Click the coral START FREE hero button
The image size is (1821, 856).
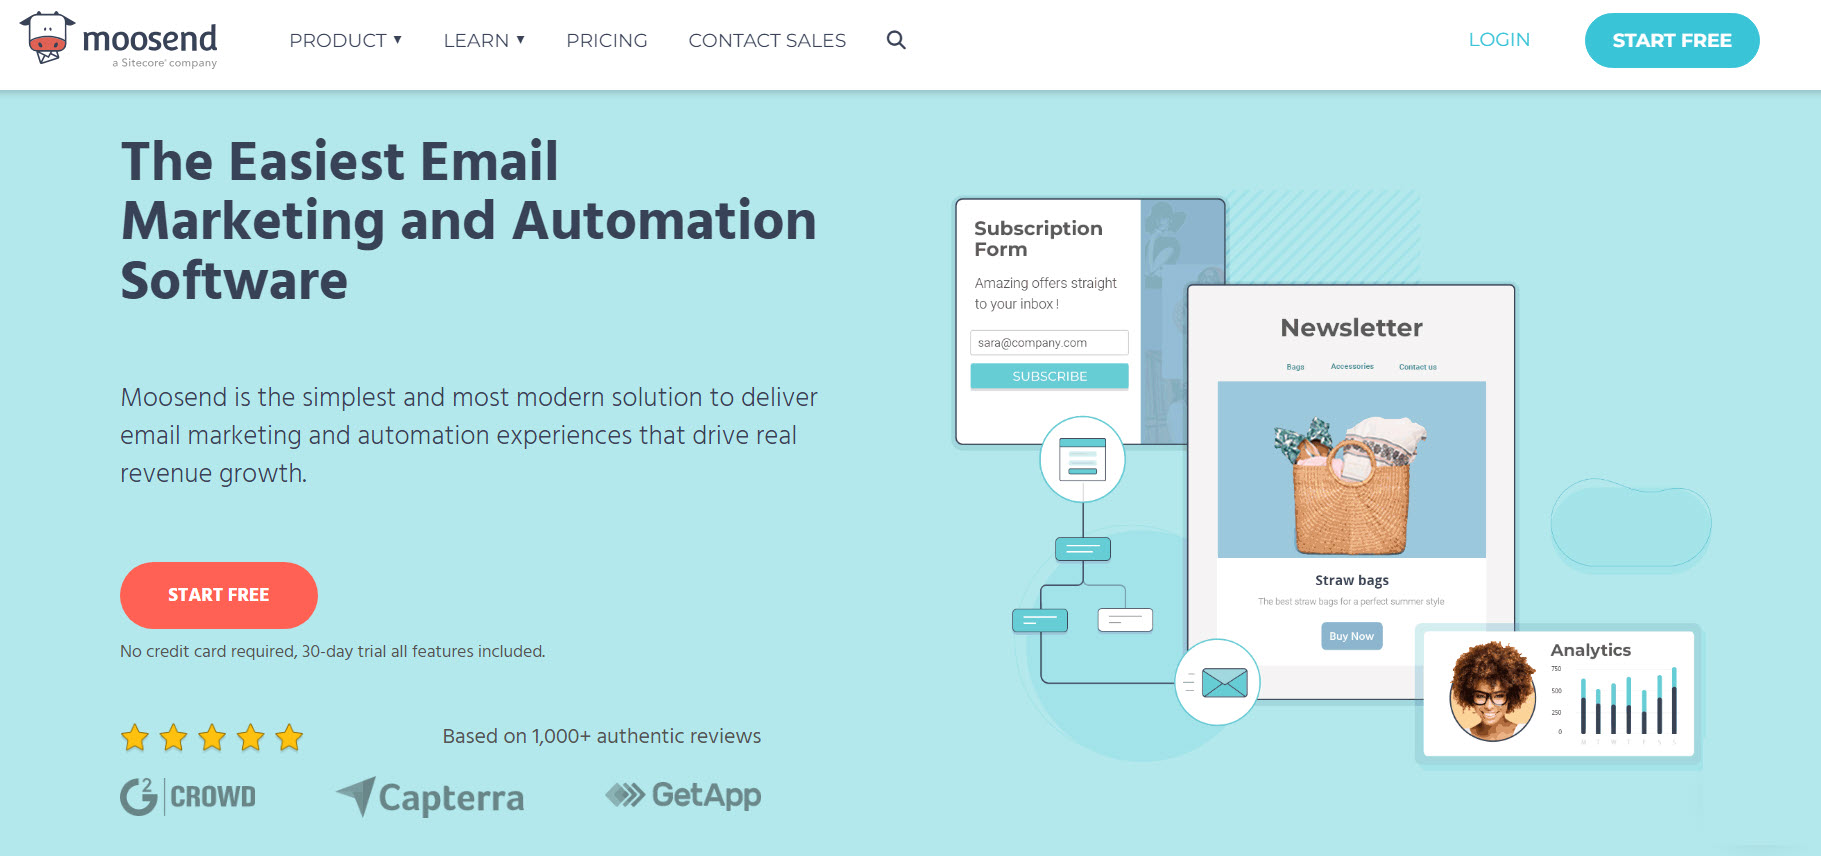coord(219,595)
